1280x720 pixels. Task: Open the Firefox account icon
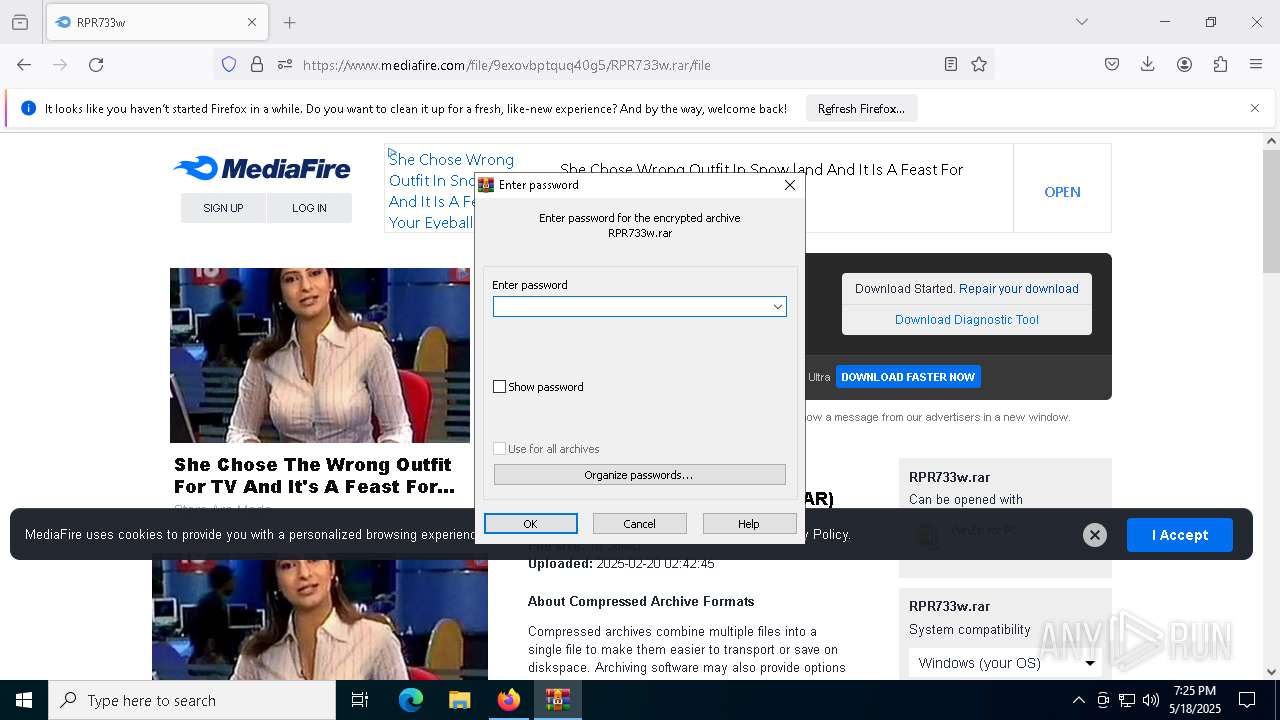[1184, 64]
